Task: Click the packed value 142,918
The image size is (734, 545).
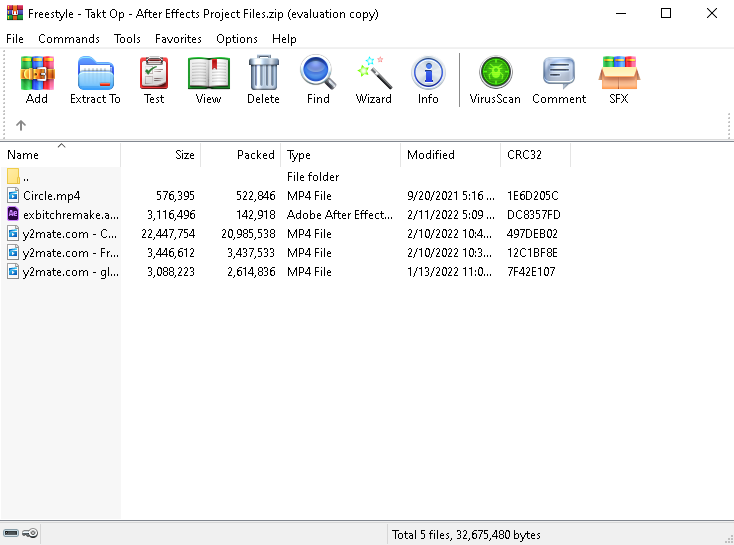Action: click(256, 215)
